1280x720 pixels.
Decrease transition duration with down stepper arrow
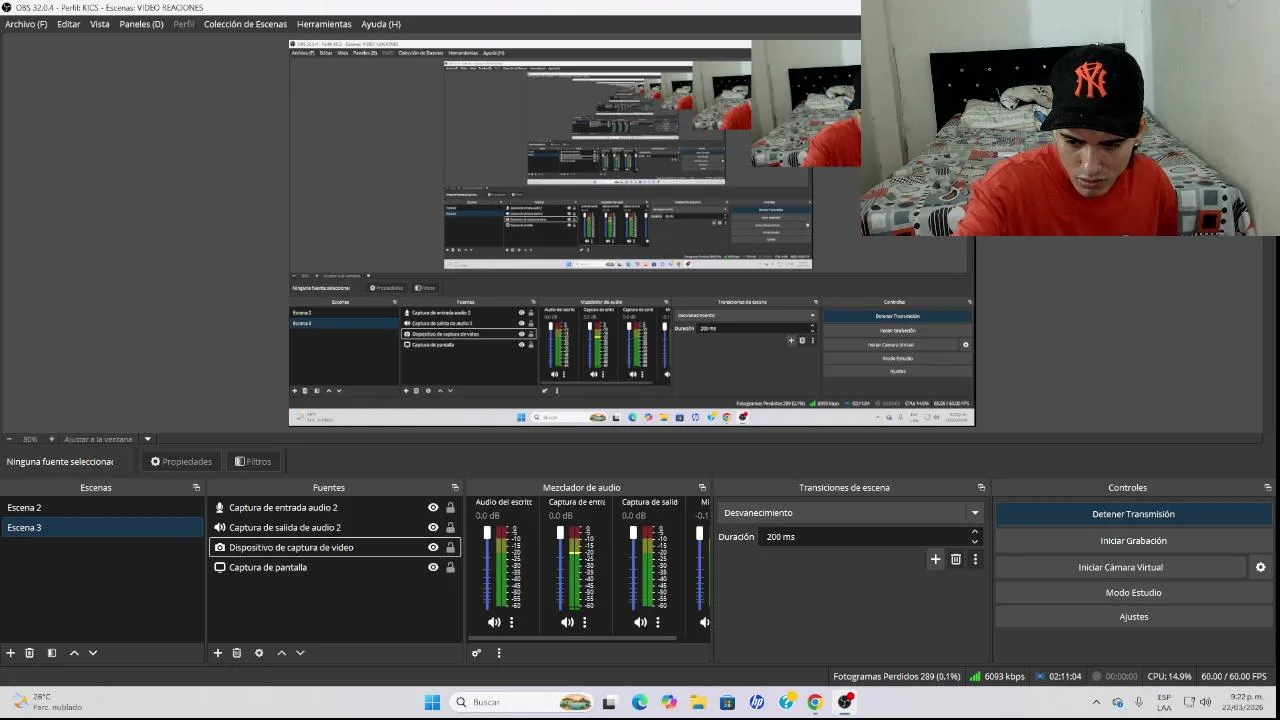point(975,542)
